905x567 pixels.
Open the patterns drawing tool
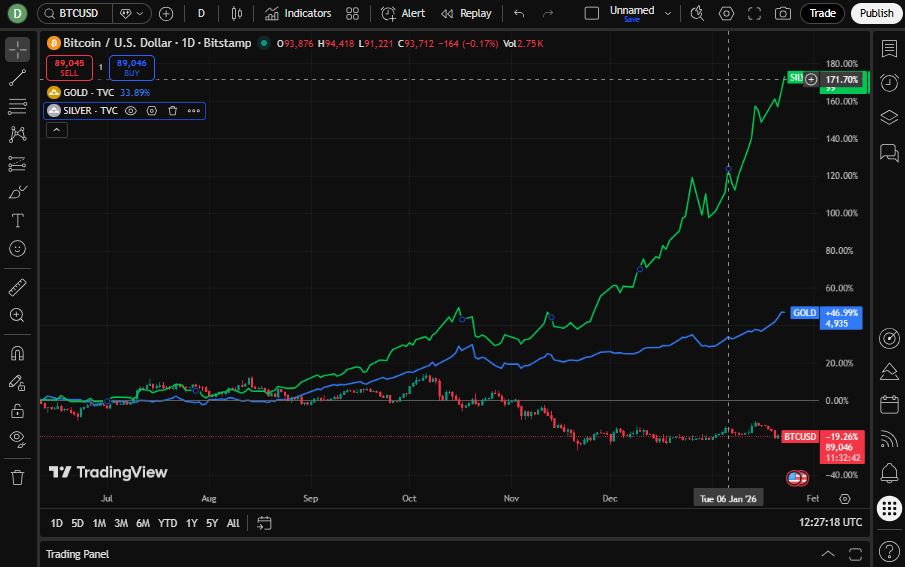[17, 135]
